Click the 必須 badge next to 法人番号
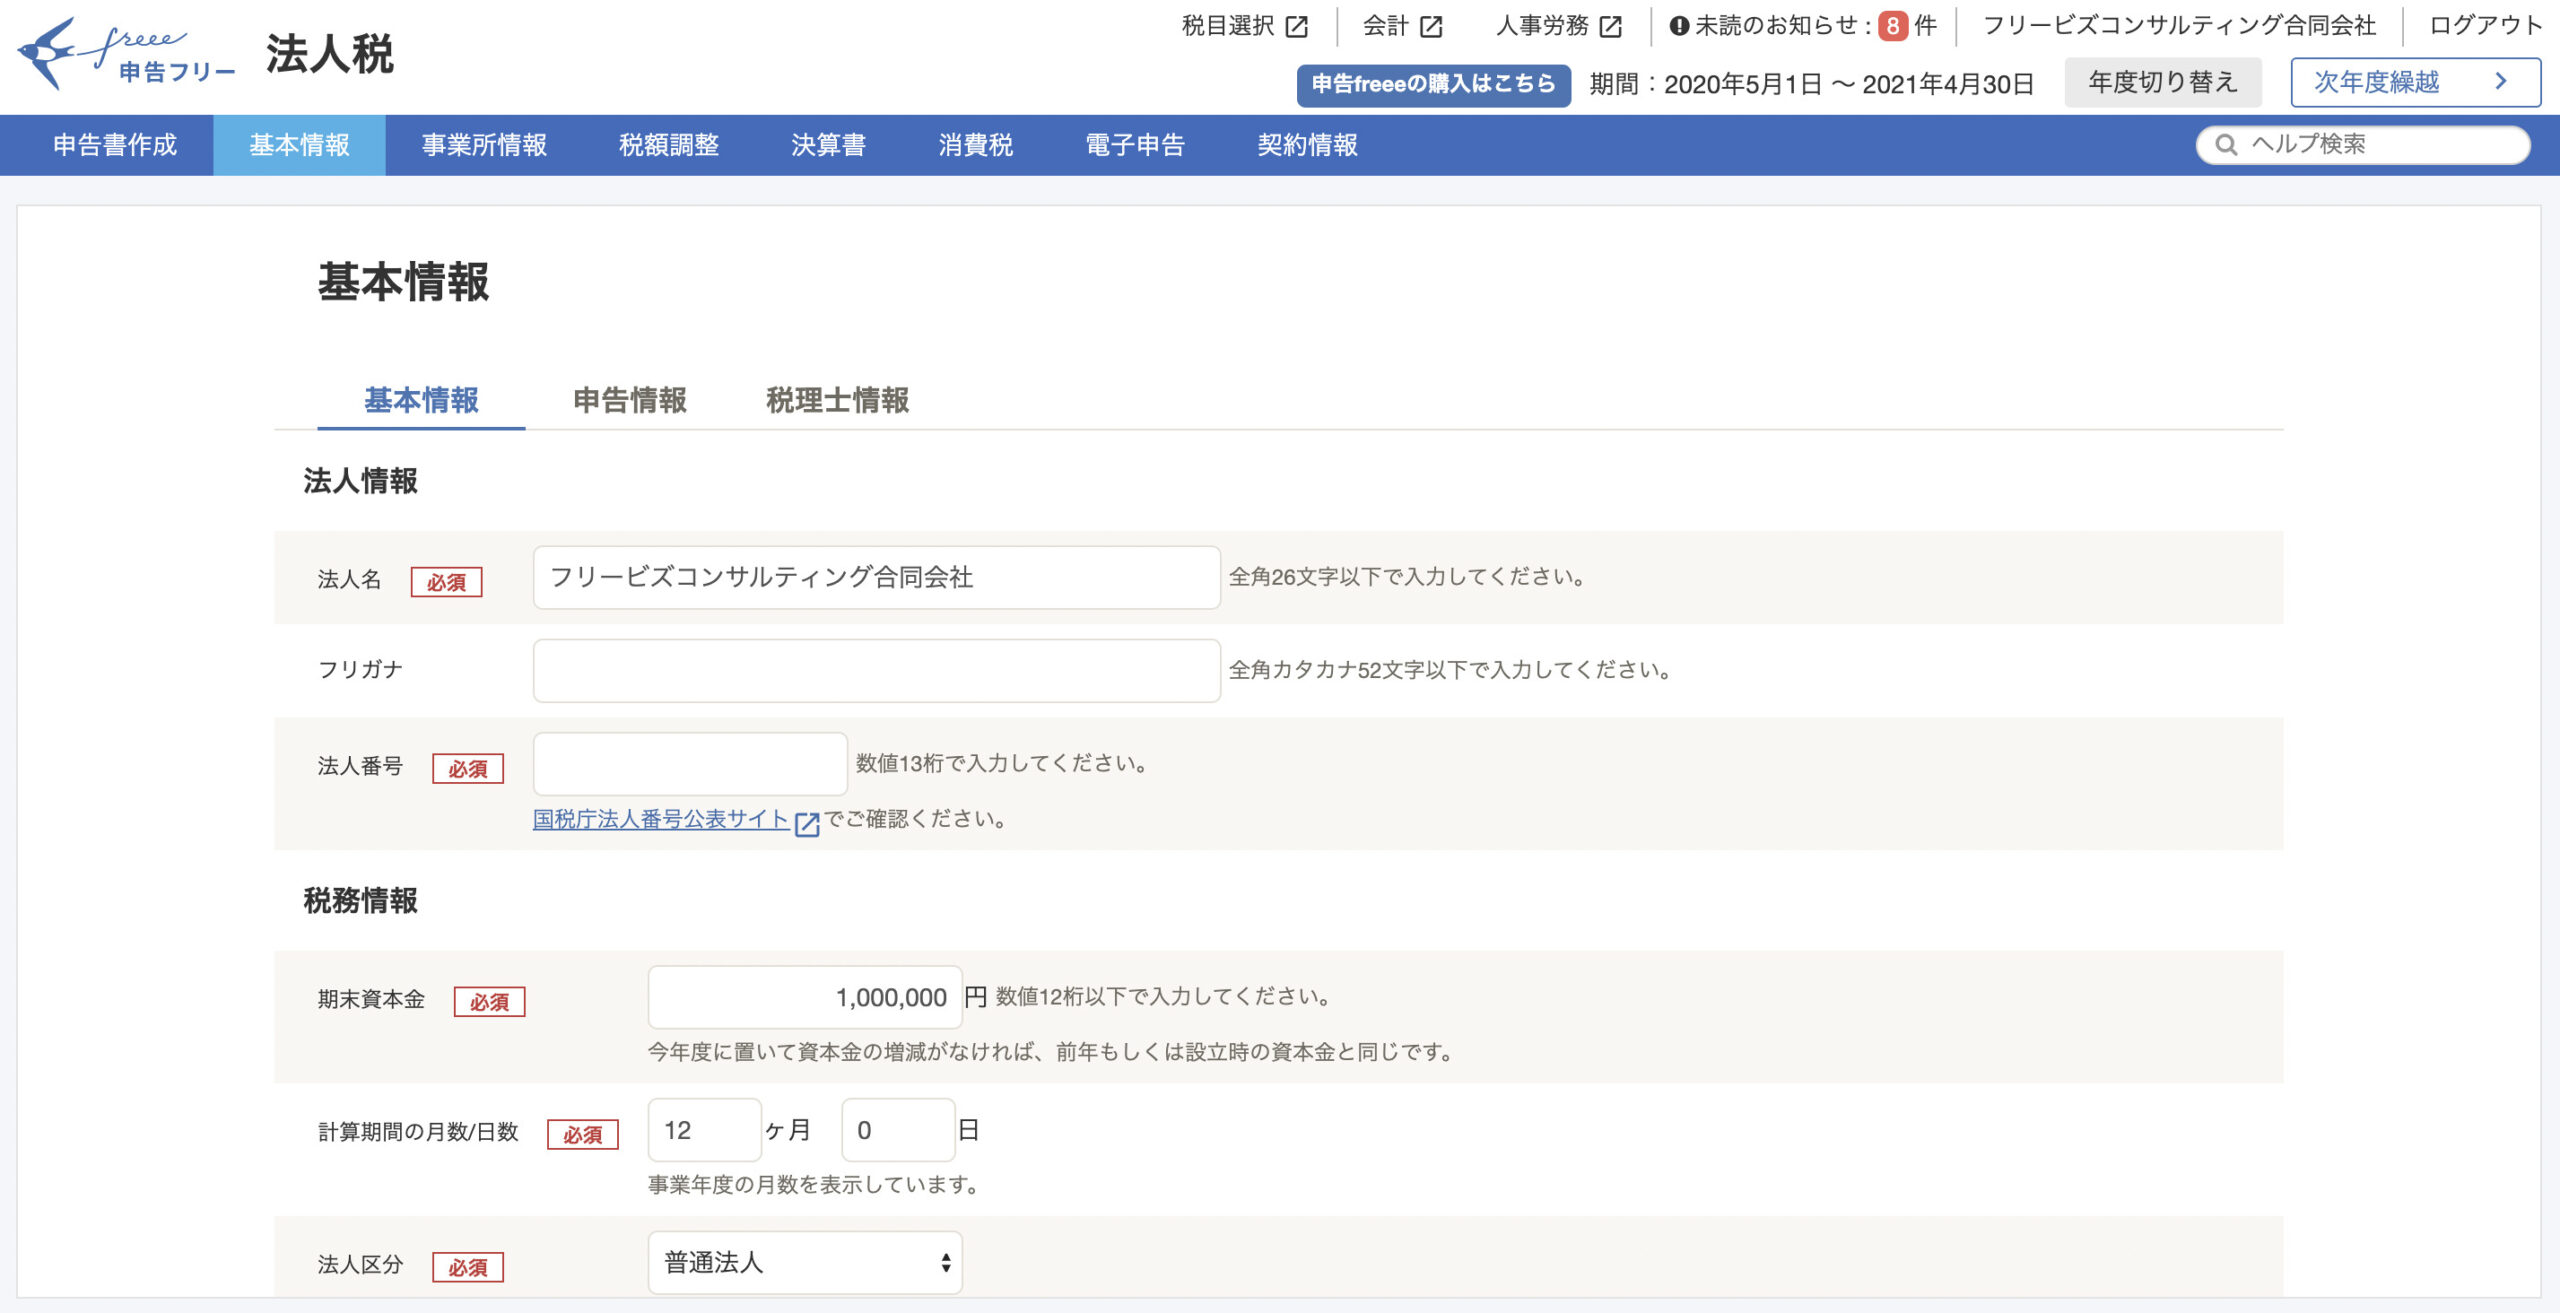 tap(468, 769)
